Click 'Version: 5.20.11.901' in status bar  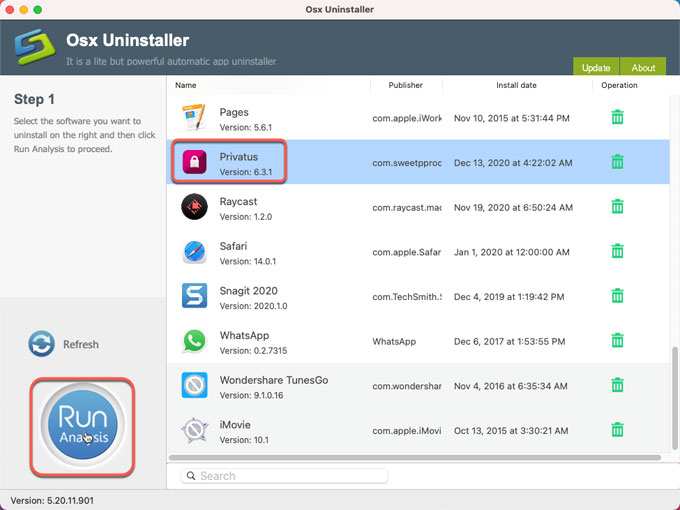click(52, 500)
